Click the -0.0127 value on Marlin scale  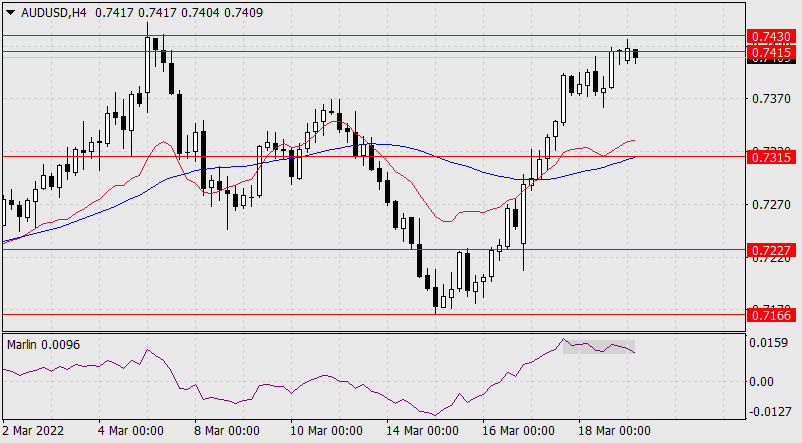pos(770,411)
